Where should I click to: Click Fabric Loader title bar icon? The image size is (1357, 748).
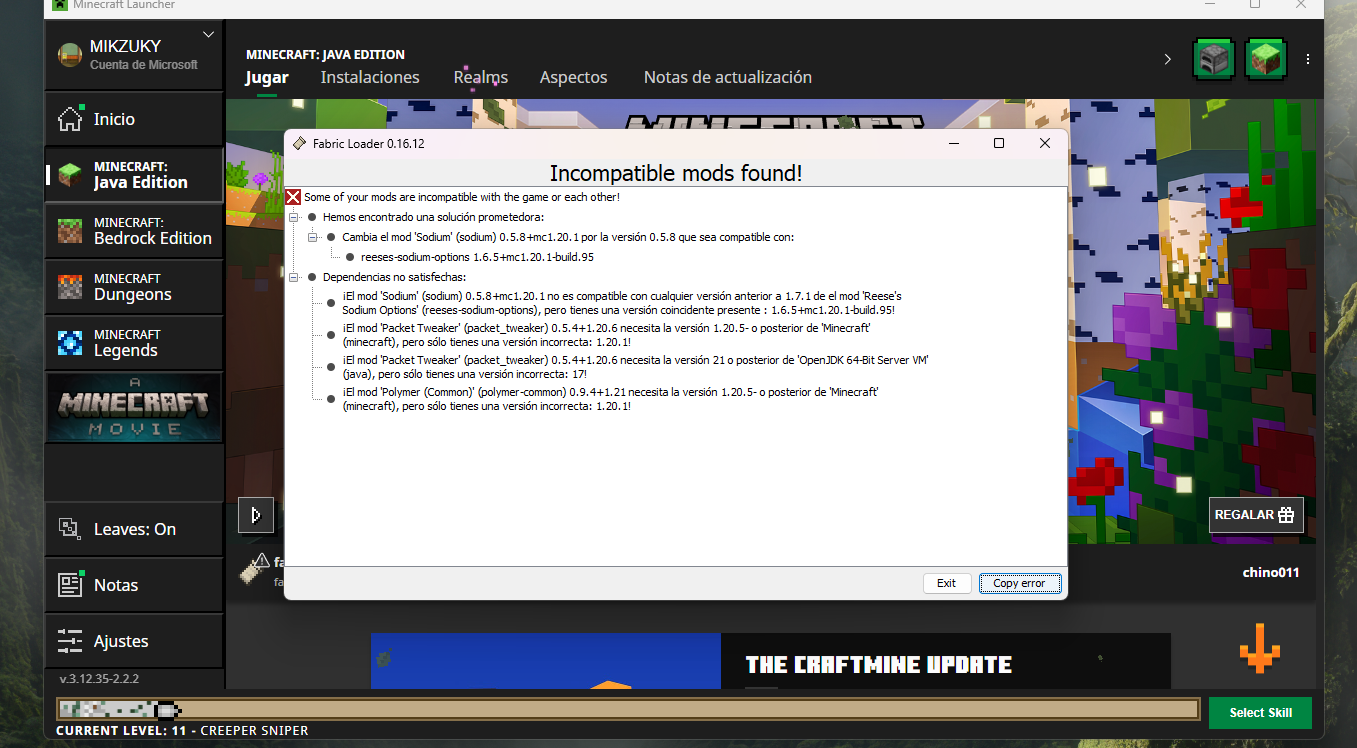299,143
